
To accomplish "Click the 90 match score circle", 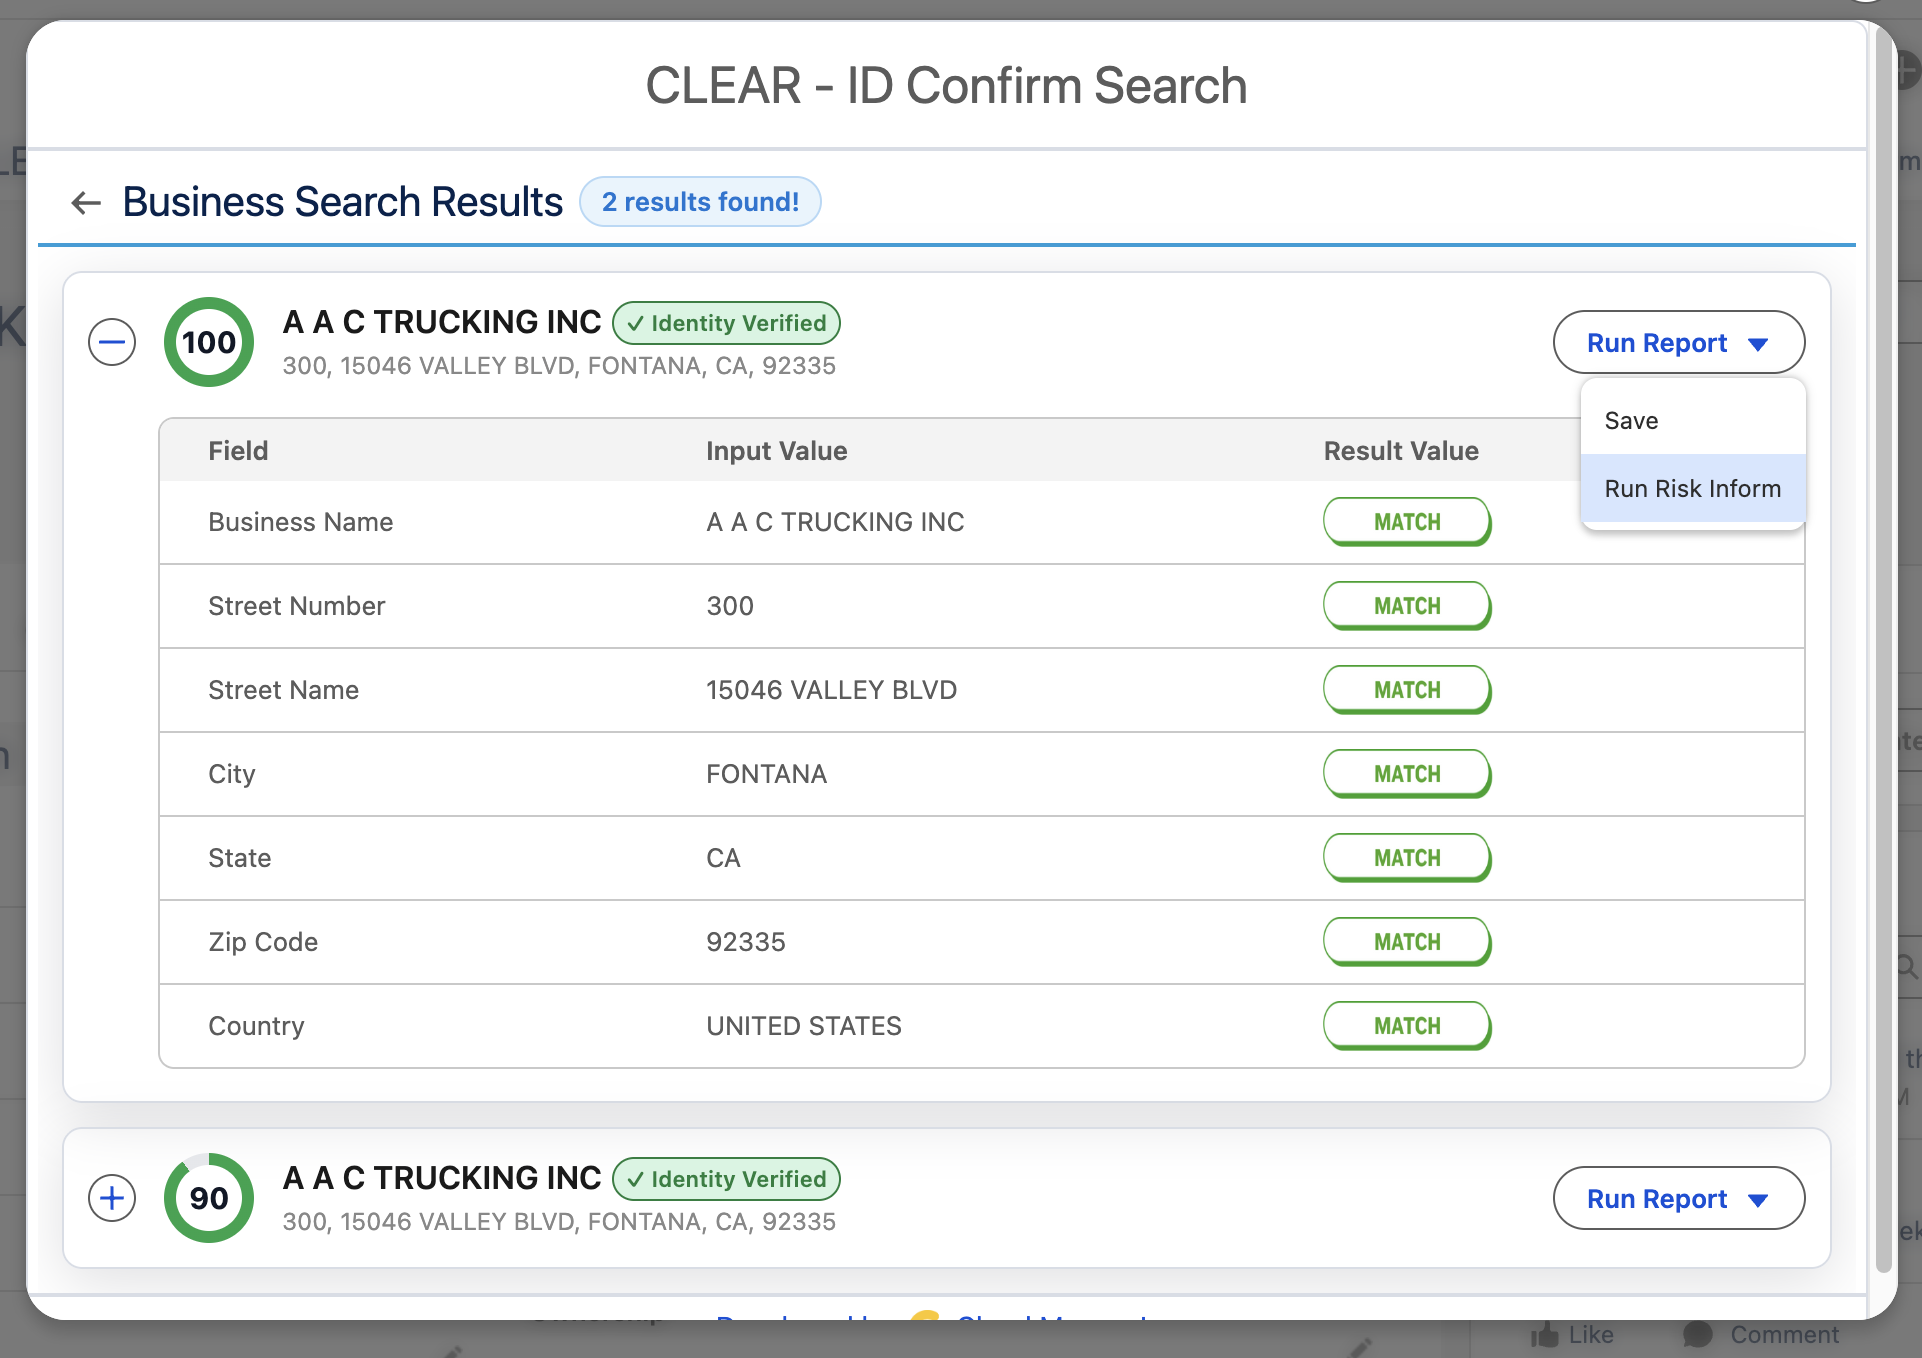I will tap(209, 1198).
